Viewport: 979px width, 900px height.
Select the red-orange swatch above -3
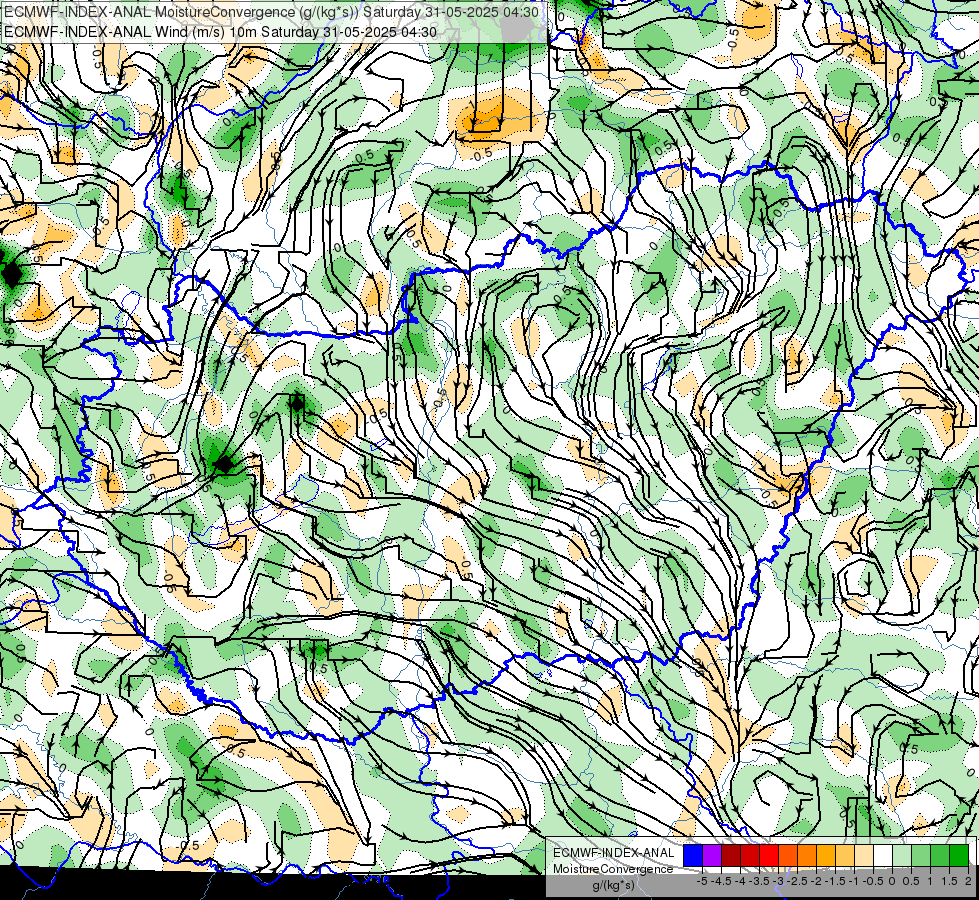click(788, 855)
